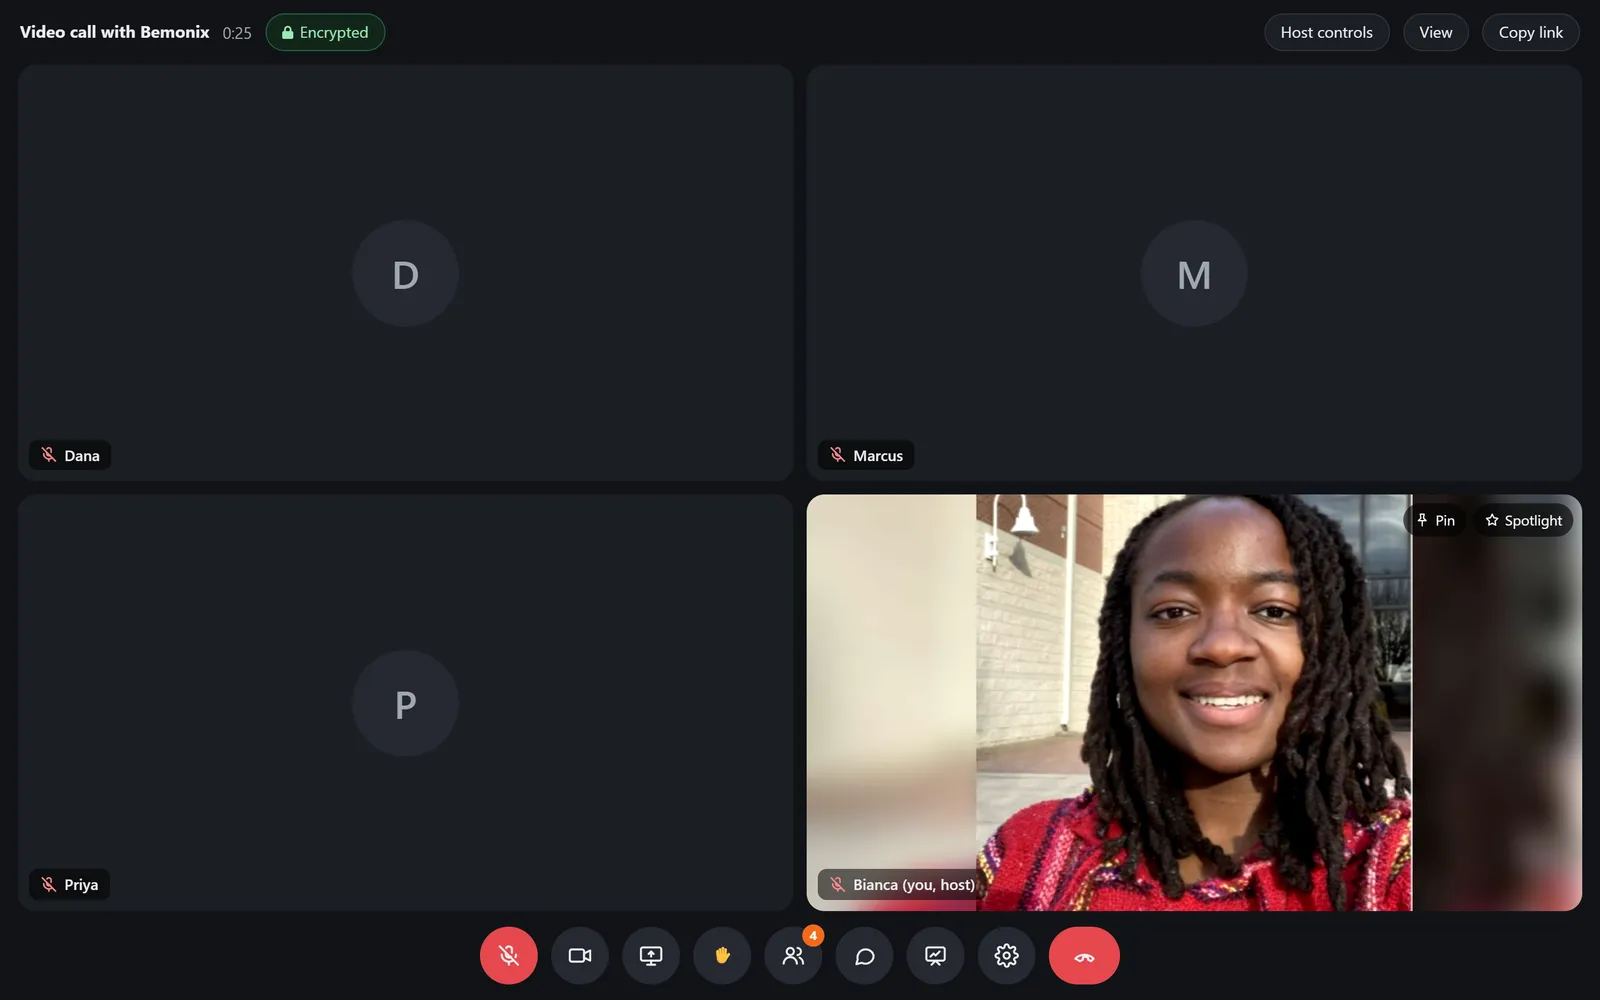Image resolution: width=1600 pixels, height=1000 pixels.
Task: Open Host controls menu
Action: (1326, 32)
